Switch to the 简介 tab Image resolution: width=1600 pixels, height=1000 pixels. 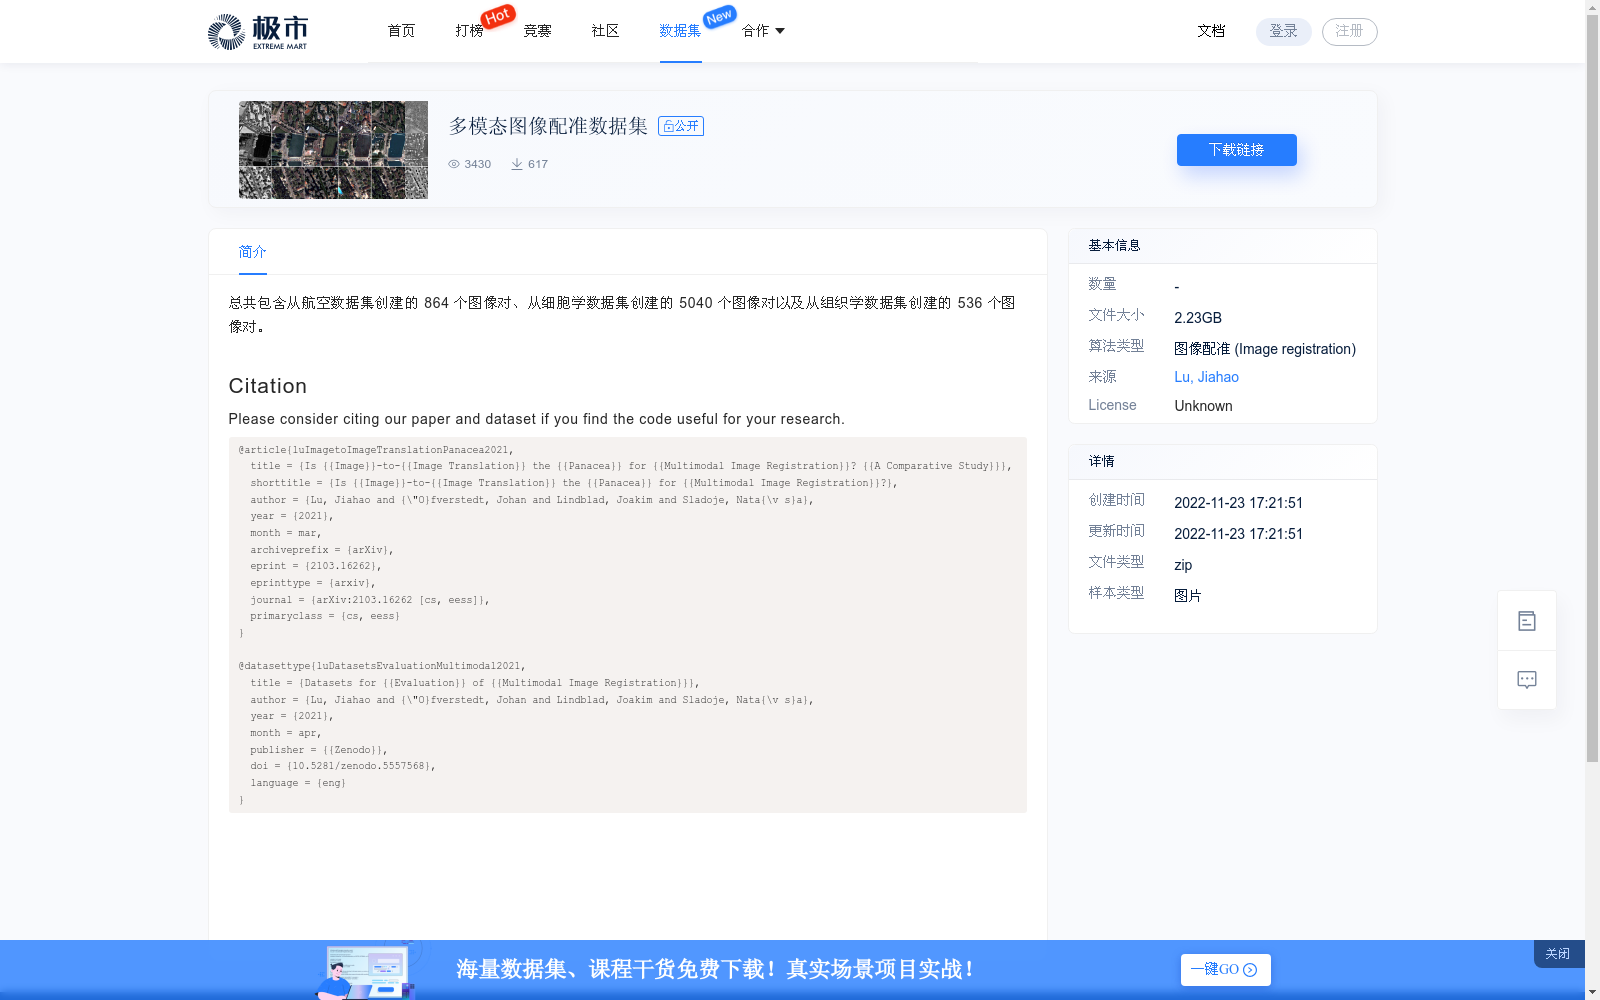coord(253,252)
